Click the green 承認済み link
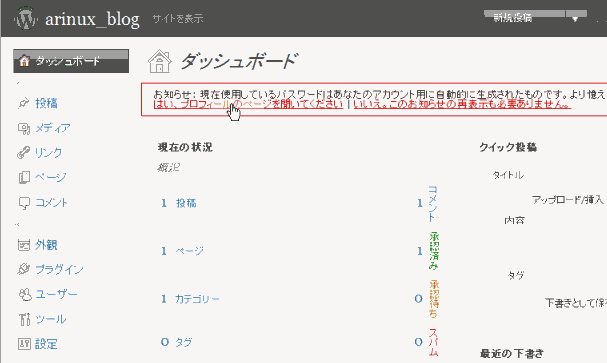 click(x=434, y=251)
